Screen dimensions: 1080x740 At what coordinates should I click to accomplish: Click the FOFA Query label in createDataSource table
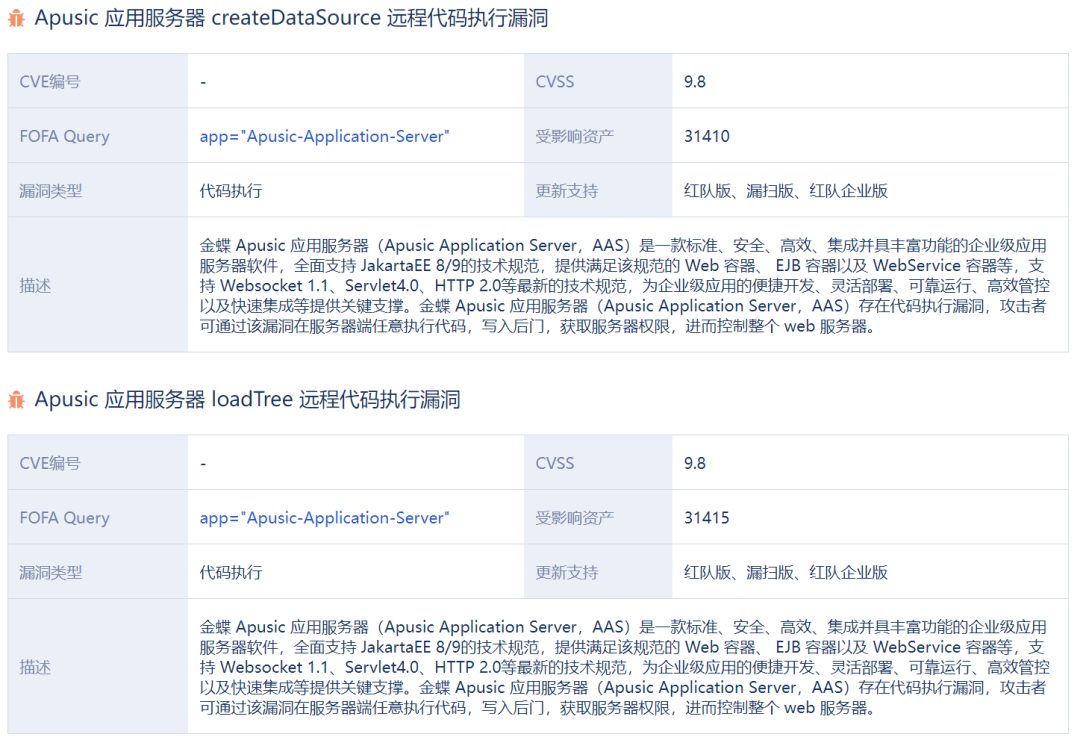(65, 136)
